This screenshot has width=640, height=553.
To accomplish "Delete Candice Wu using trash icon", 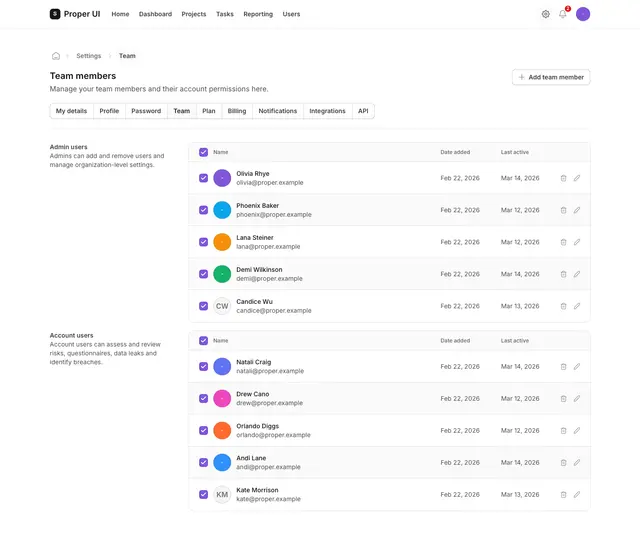I will click(563, 306).
